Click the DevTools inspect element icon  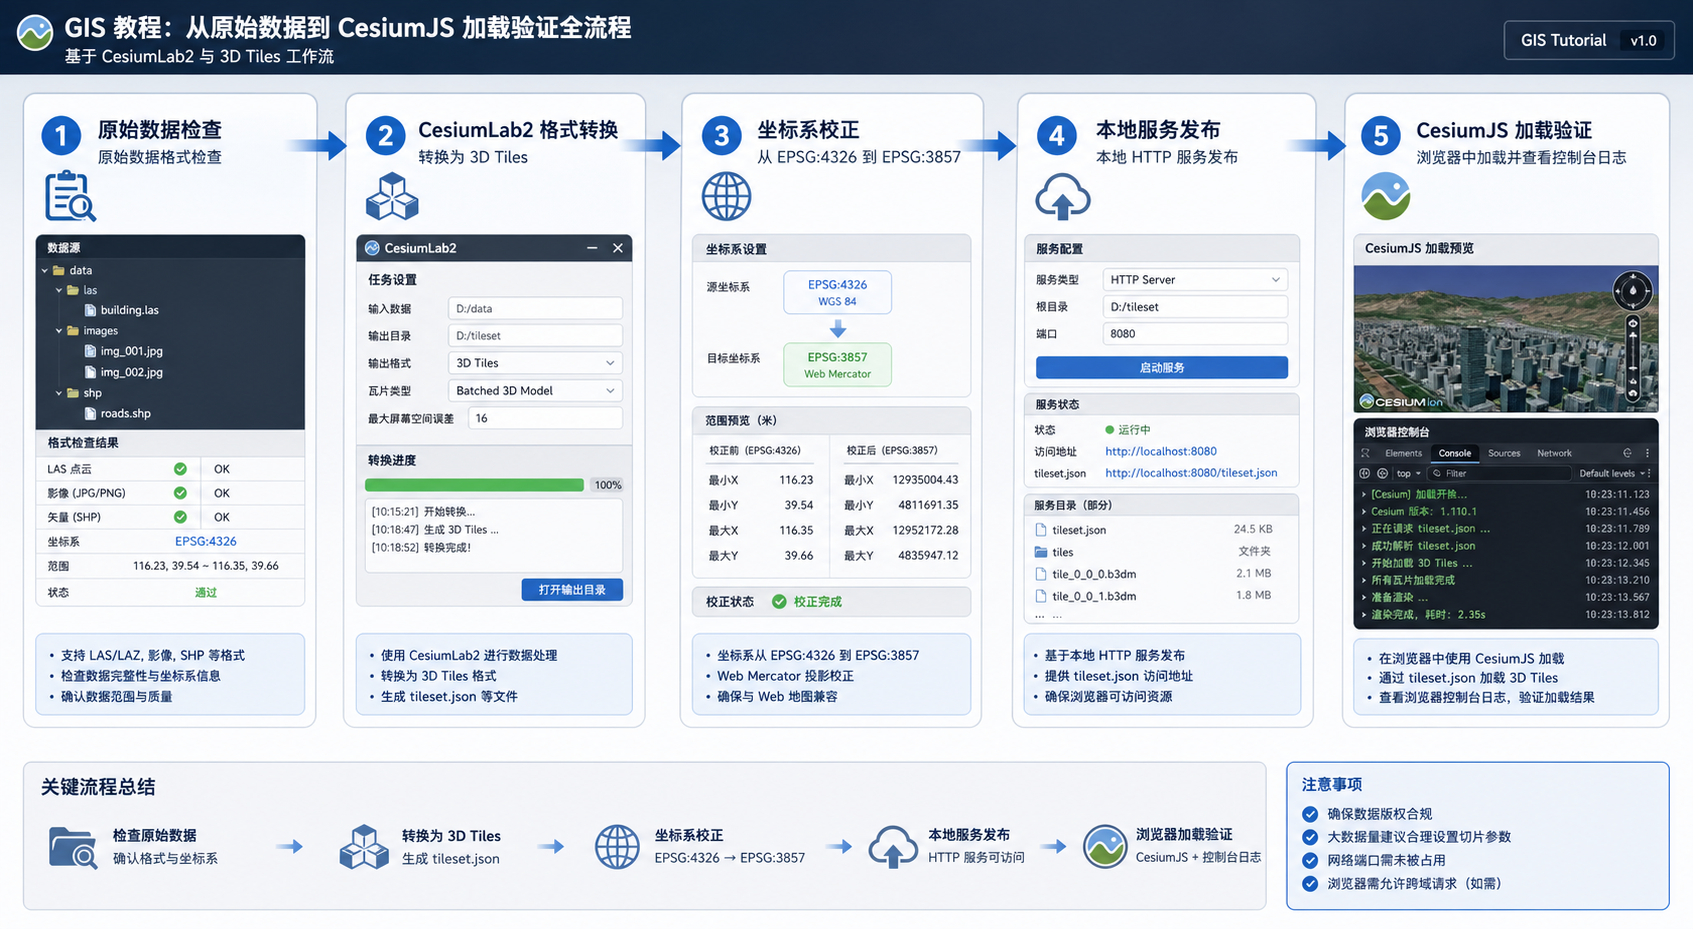click(1365, 453)
